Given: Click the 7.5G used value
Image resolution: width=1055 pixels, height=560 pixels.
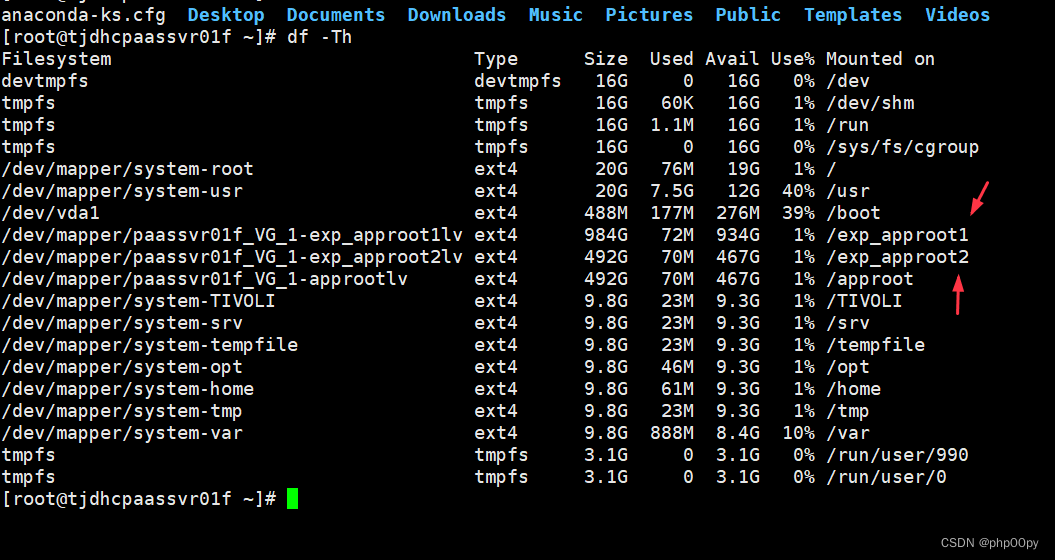Looking at the screenshot, I should [x=671, y=191].
